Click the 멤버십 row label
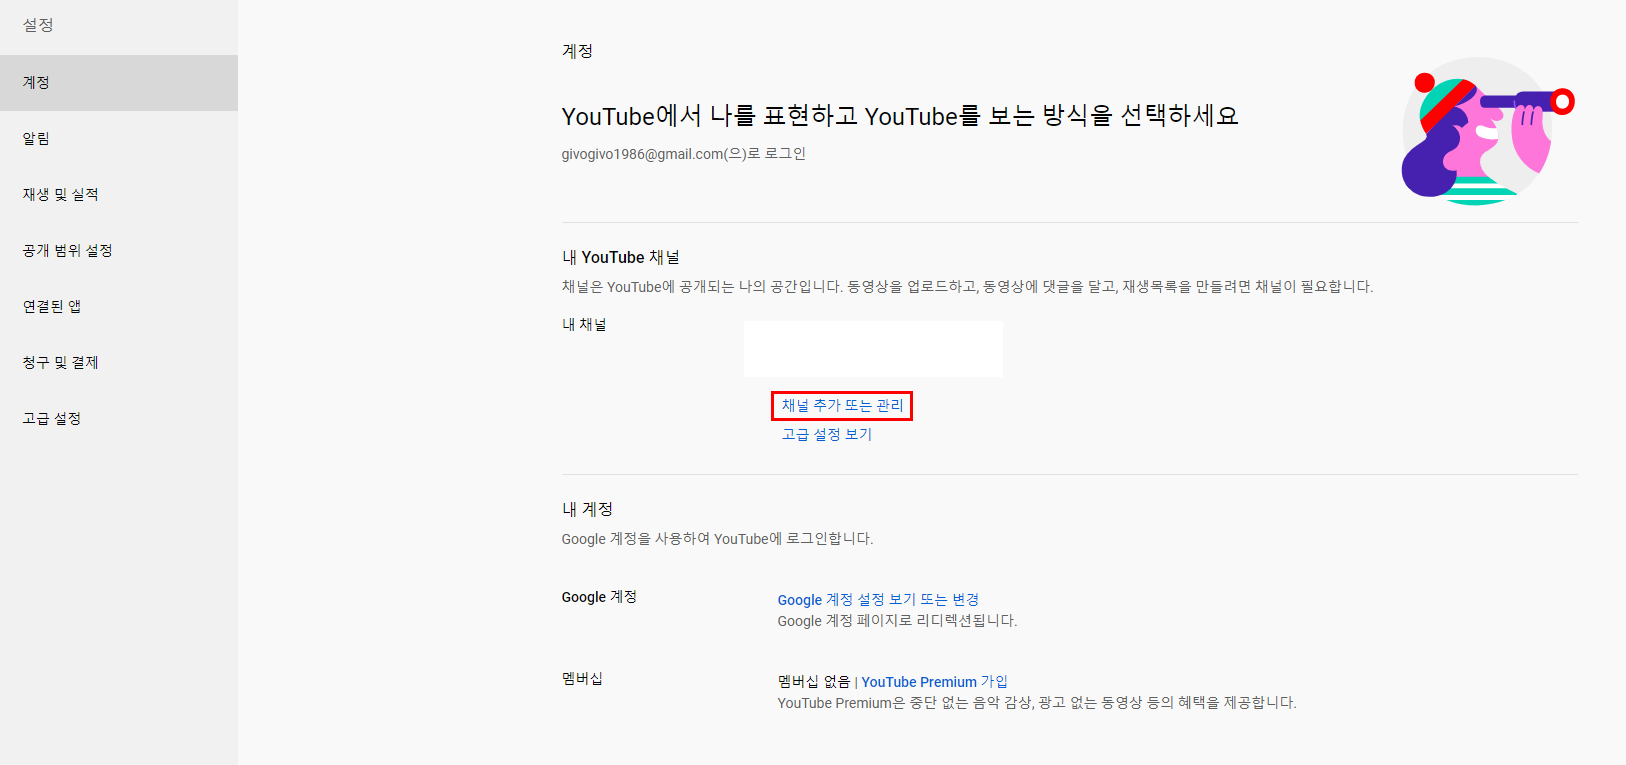The height and width of the screenshot is (765, 1626). tap(582, 679)
